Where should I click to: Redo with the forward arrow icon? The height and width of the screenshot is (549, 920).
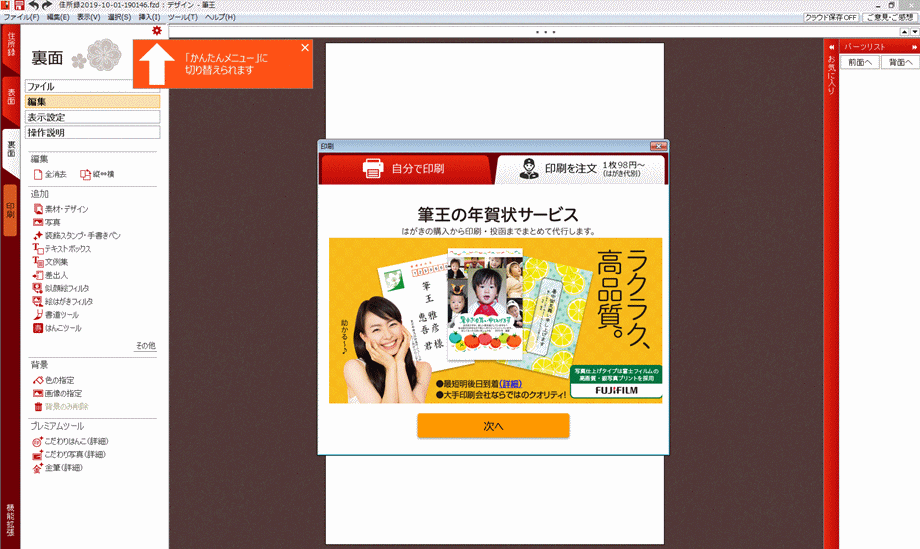click(47, 5)
